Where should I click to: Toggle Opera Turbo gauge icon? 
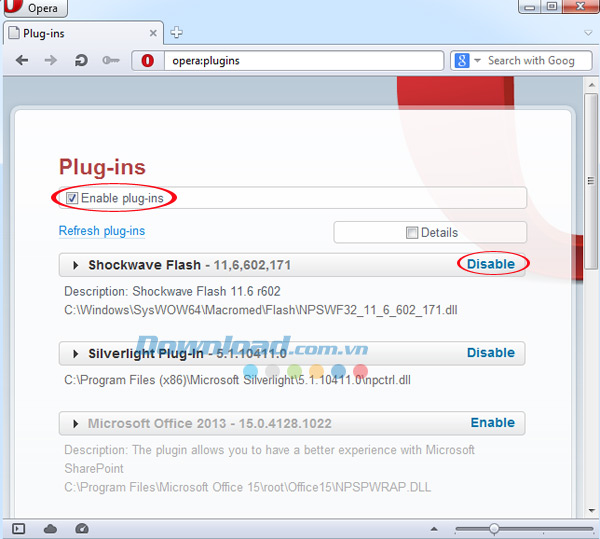(x=82, y=529)
